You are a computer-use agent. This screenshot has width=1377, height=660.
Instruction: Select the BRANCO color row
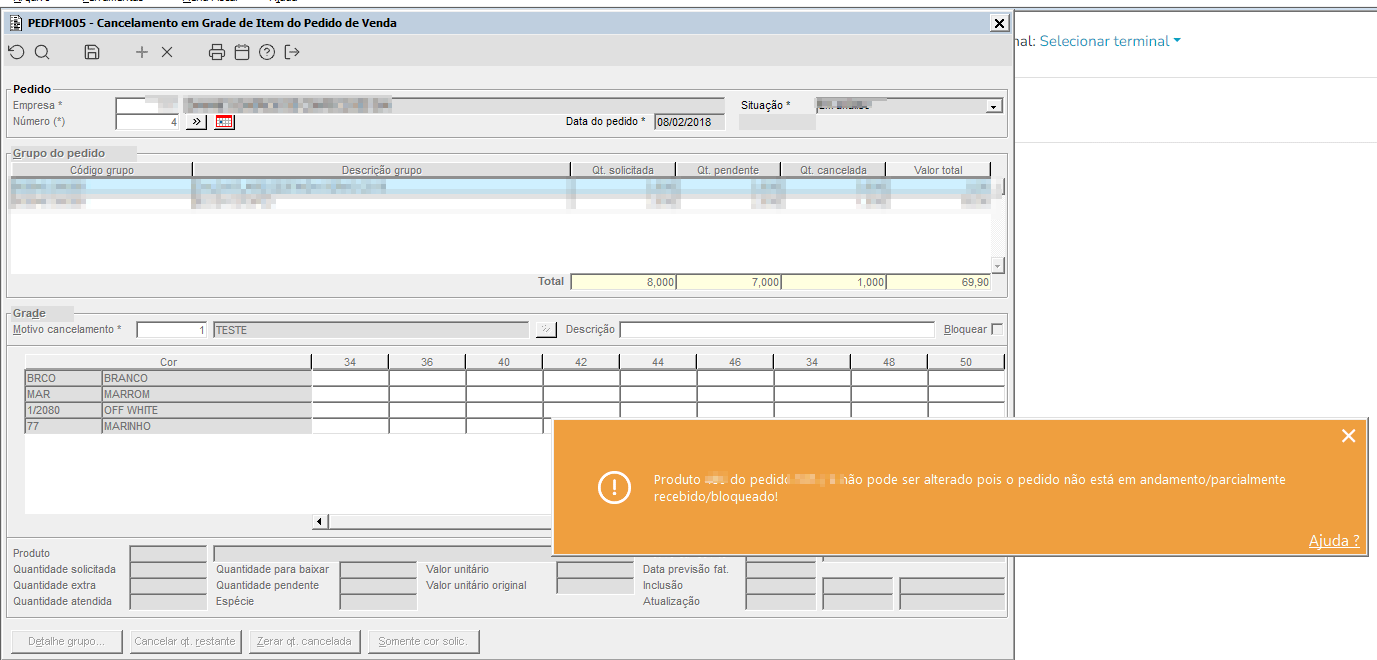[168, 378]
